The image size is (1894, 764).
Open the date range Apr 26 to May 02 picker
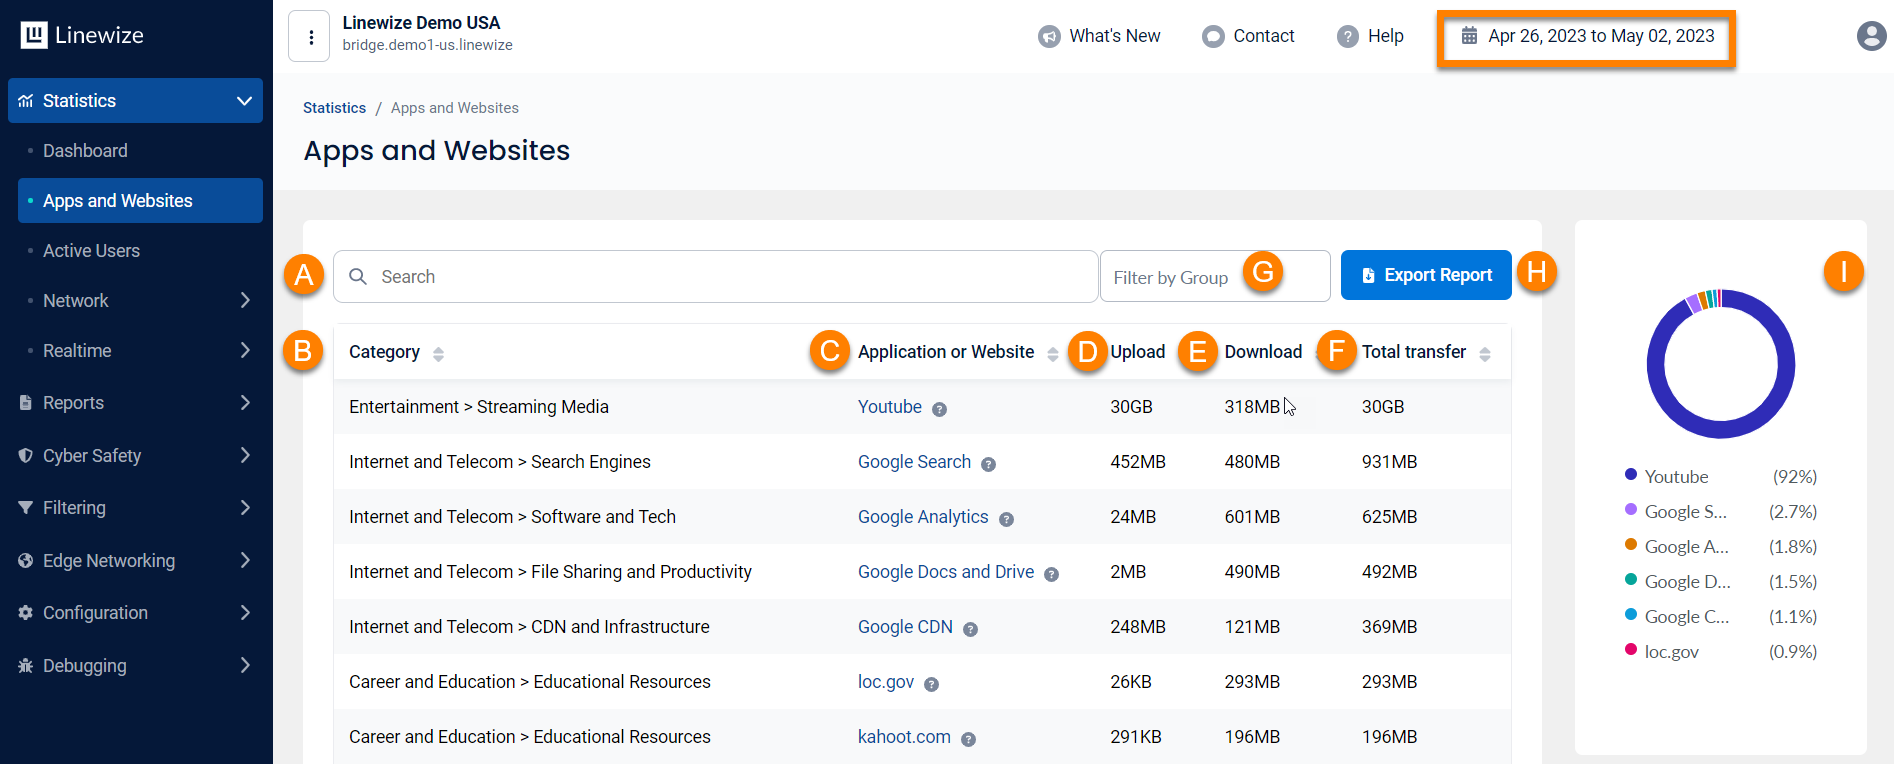(1587, 37)
